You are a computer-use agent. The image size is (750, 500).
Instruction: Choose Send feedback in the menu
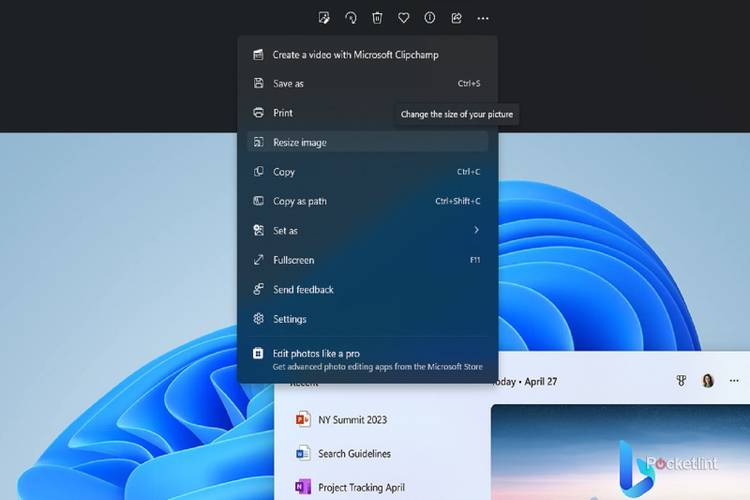(x=368, y=289)
